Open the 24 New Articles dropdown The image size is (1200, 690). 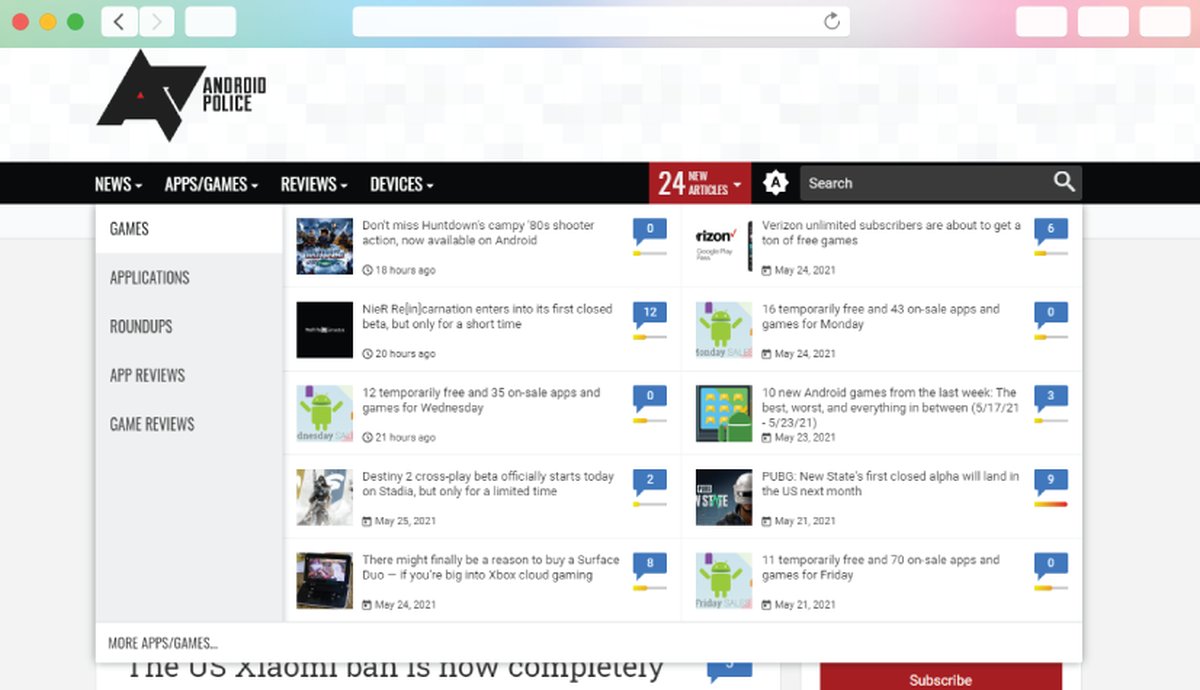click(x=700, y=184)
